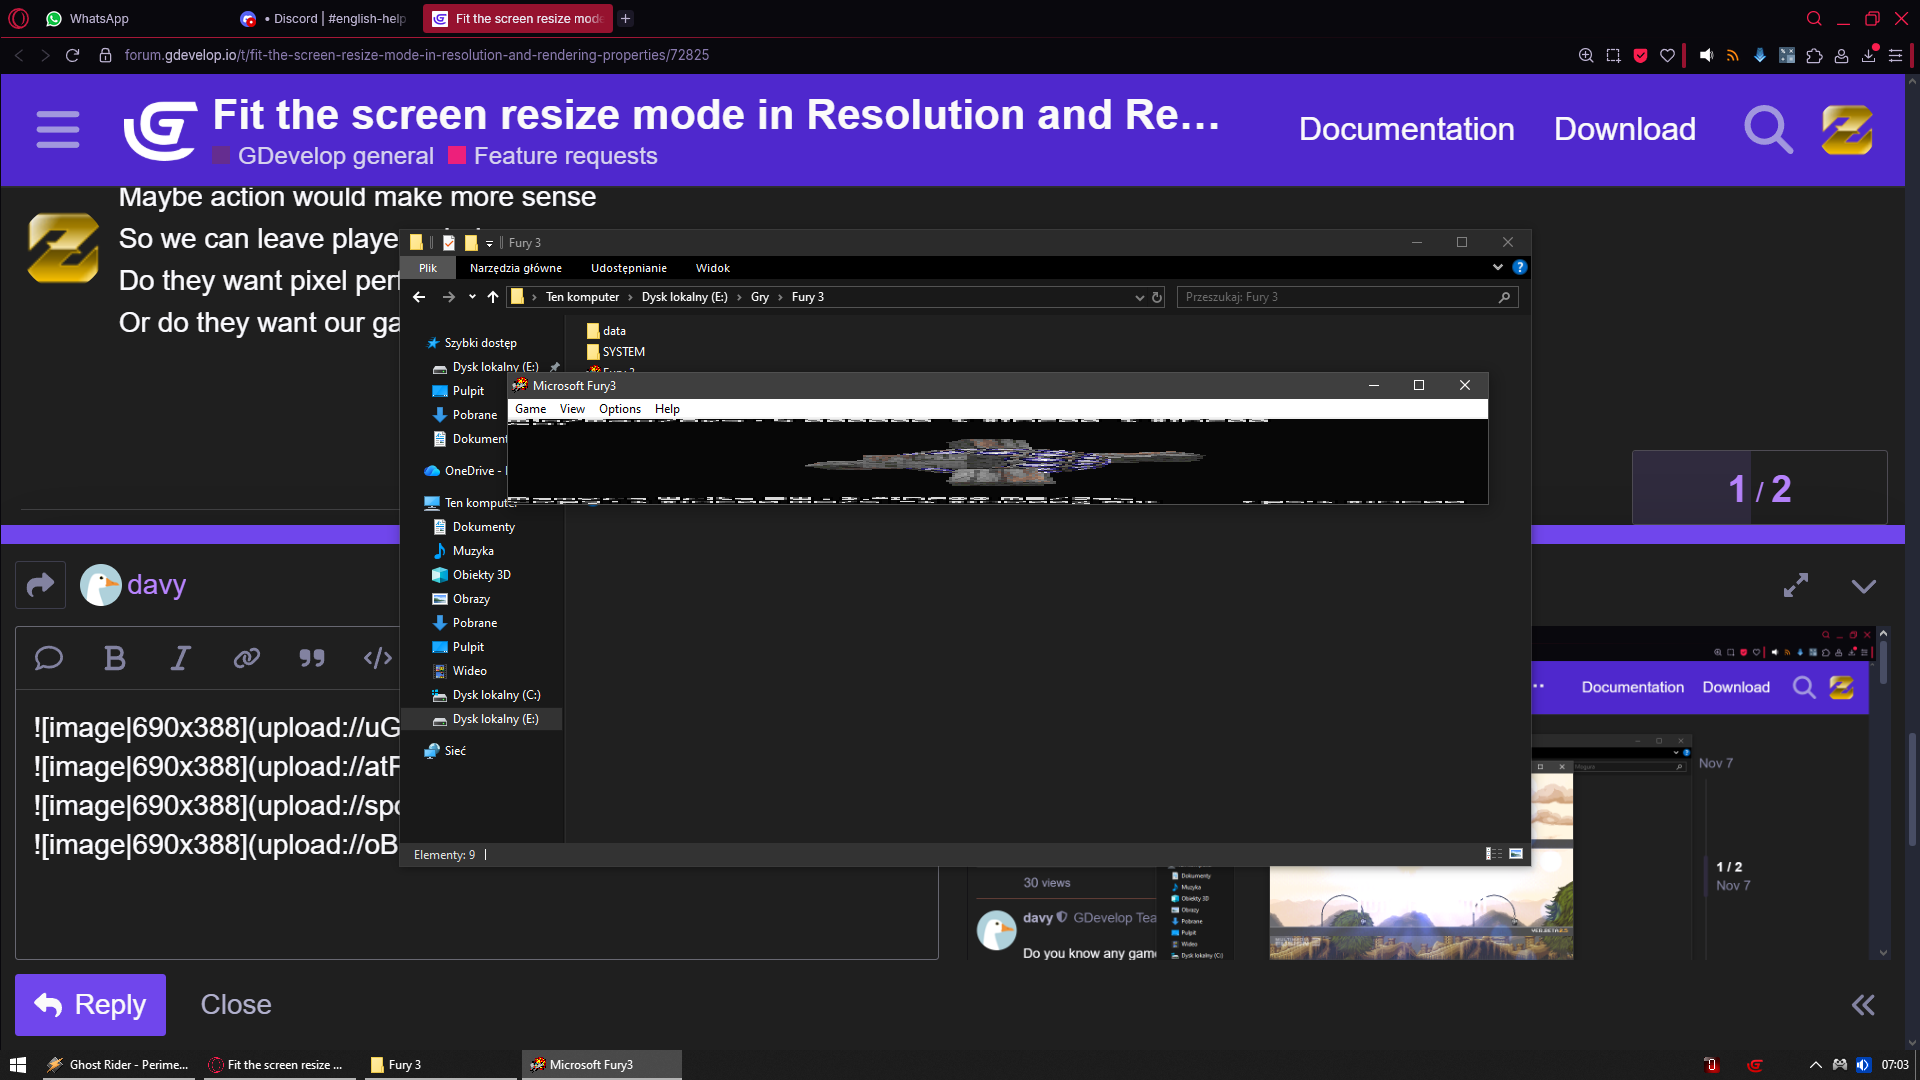Expand the Explorer address bar history dropdown
The height and width of the screenshot is (1080, 1920).
tap(1139, 297)
